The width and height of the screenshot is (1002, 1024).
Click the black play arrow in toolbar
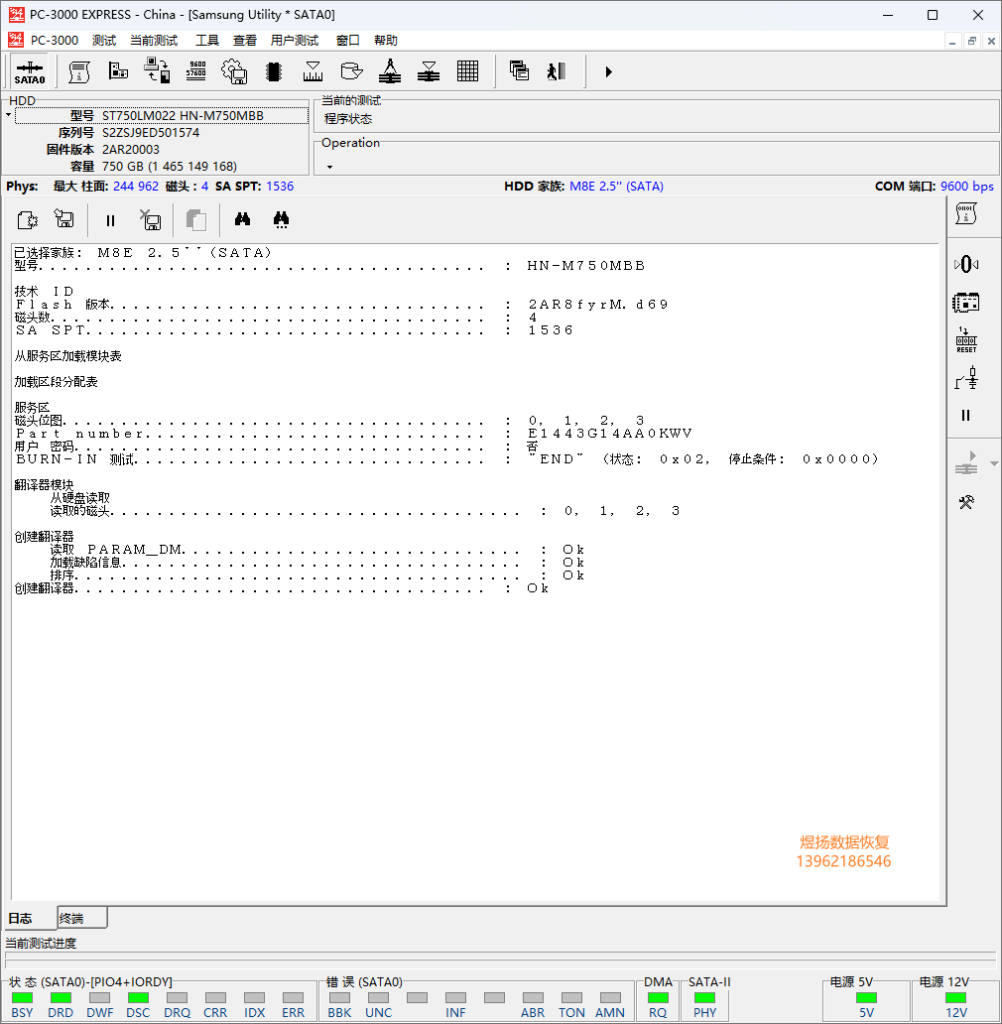tap(608, 72)
